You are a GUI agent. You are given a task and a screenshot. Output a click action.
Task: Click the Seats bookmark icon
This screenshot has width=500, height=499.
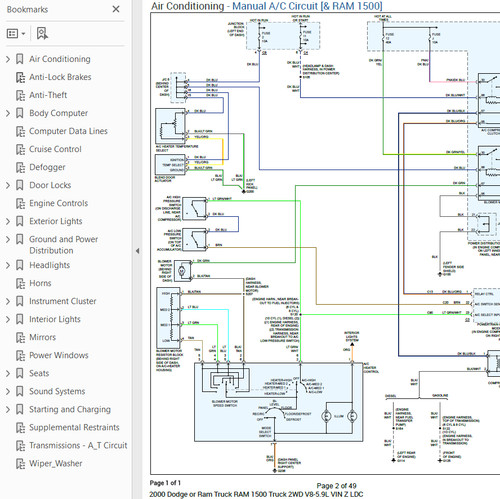click(x=20, y=373)
